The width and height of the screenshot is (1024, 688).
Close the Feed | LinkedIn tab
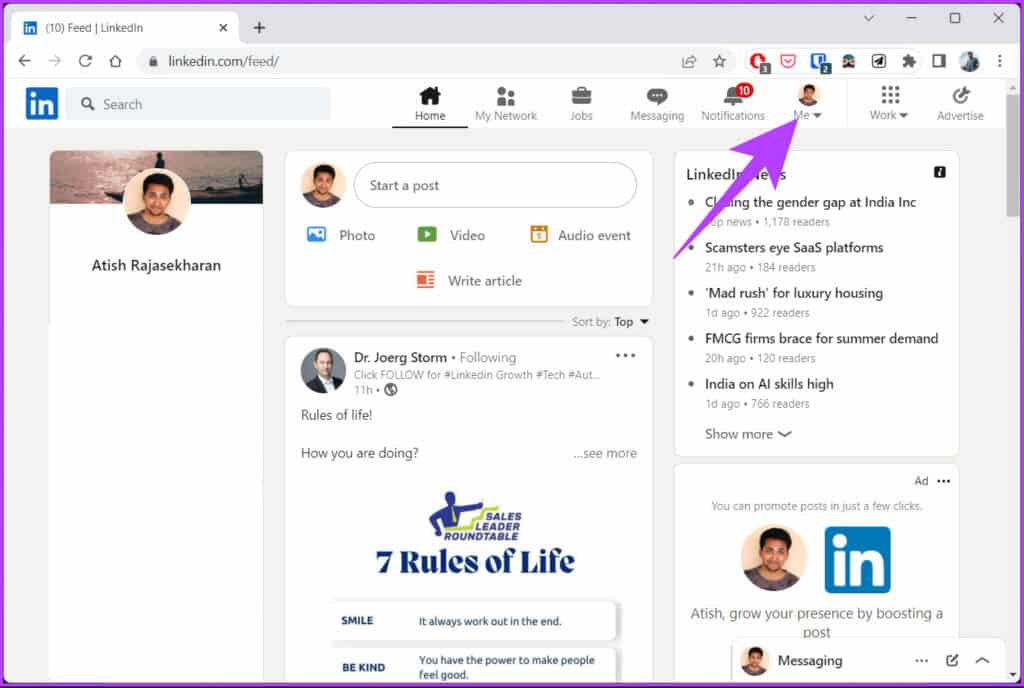[x=223, y=27]
